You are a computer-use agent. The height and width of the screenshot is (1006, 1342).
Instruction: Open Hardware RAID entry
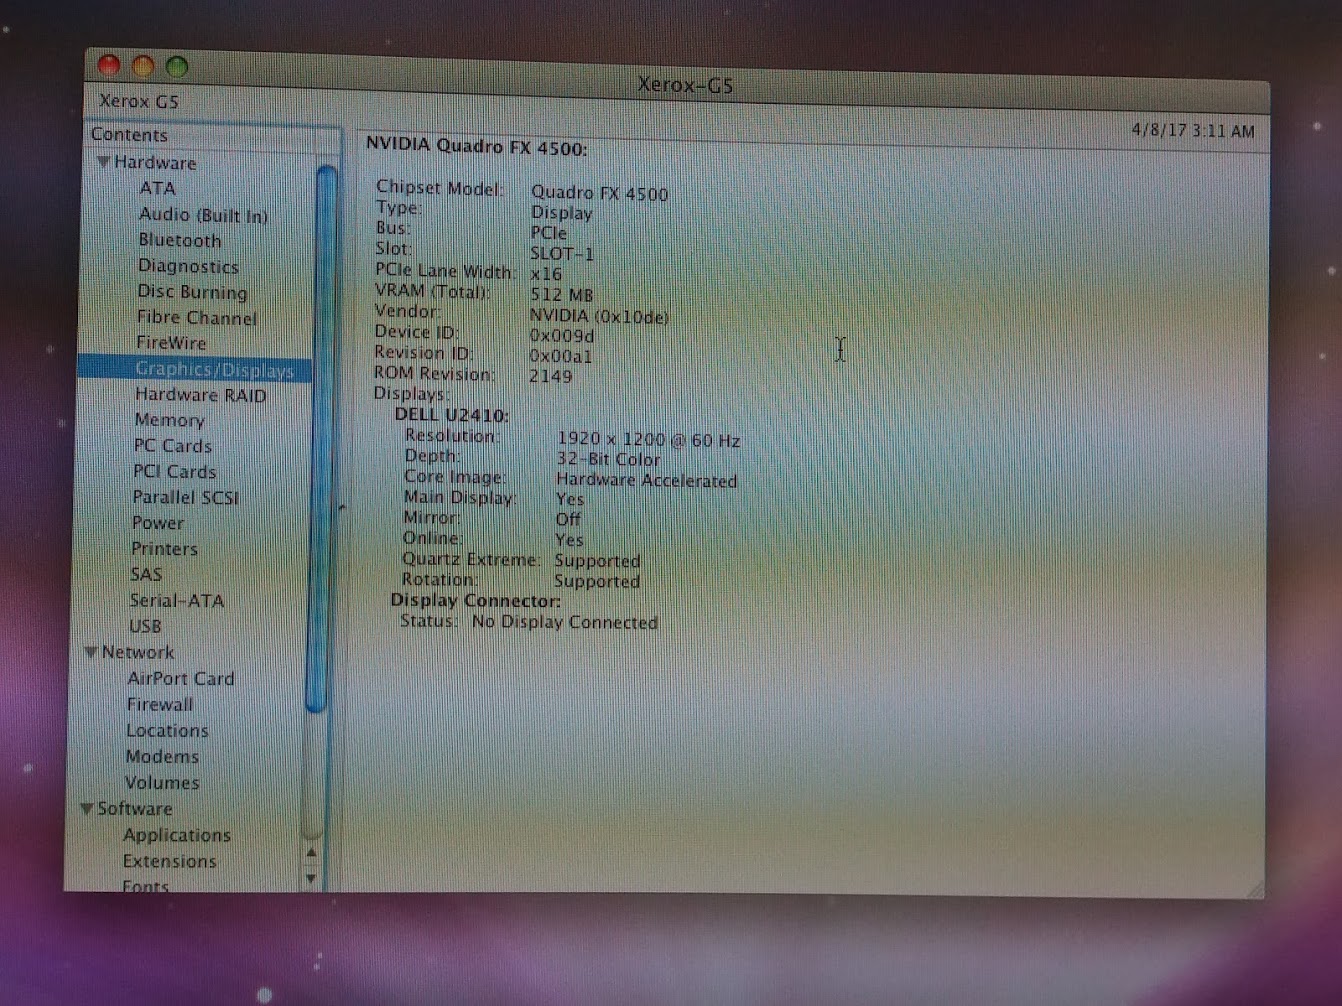(x=200, y=395)
